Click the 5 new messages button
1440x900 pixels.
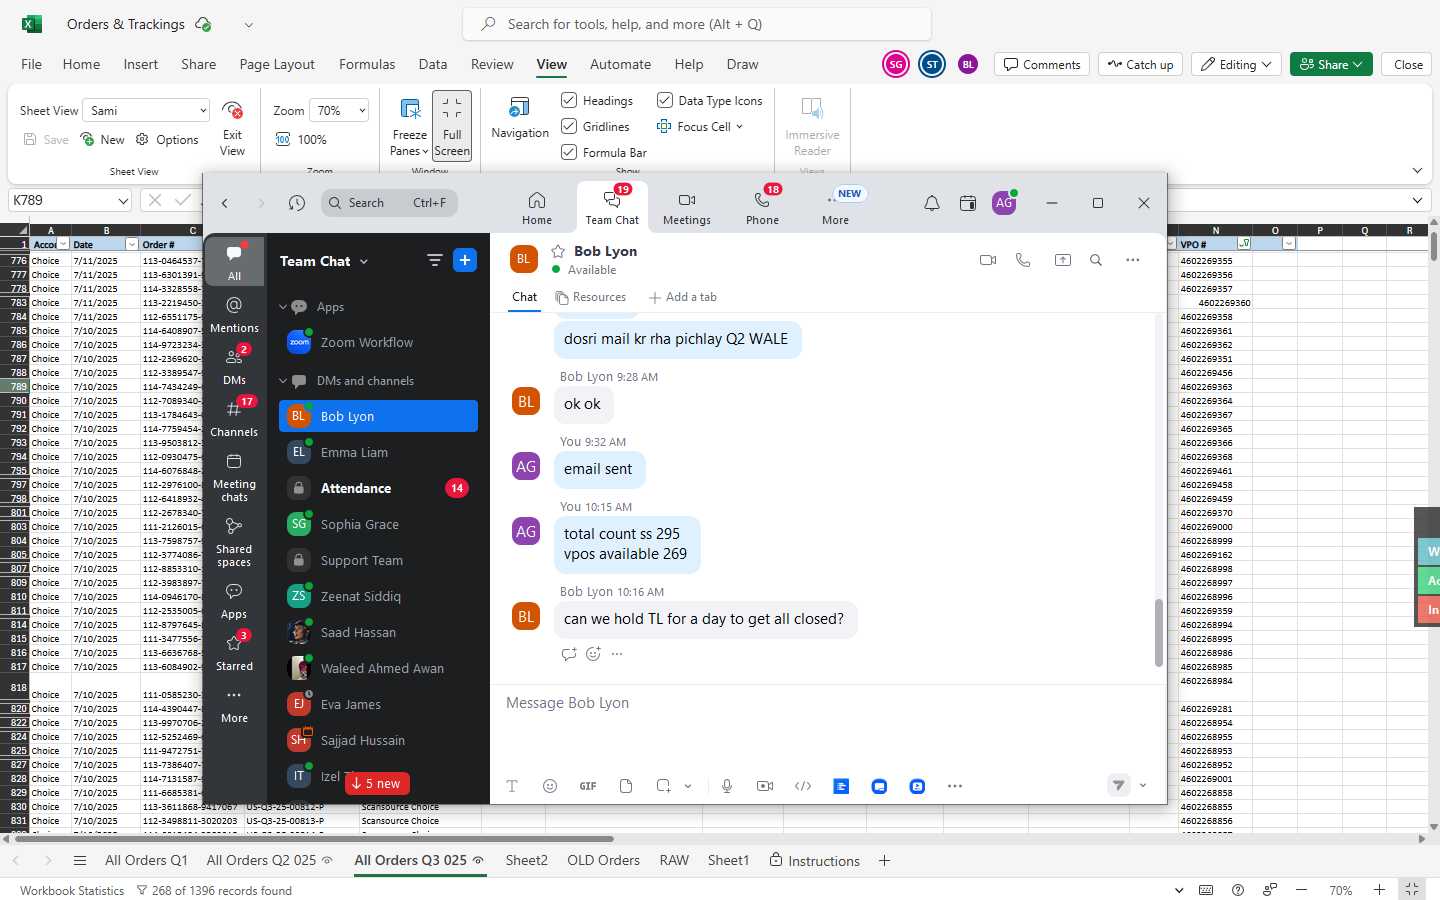coord(377,783)
